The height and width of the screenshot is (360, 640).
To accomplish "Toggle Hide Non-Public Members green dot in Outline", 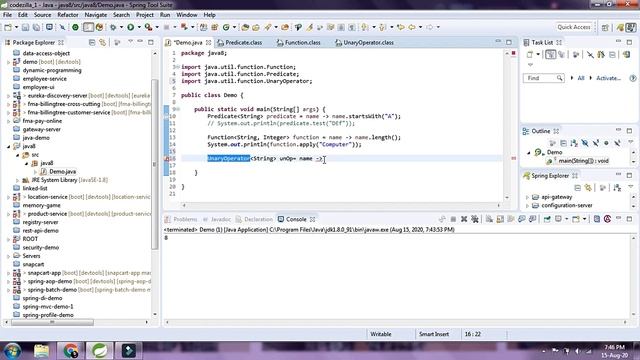I will pos(606,143).
